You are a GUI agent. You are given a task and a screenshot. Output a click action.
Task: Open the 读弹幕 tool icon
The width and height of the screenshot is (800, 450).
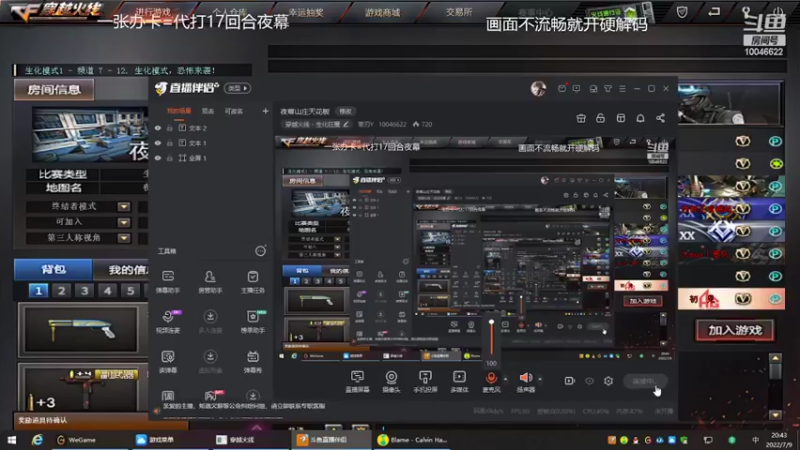coord(168,361)
